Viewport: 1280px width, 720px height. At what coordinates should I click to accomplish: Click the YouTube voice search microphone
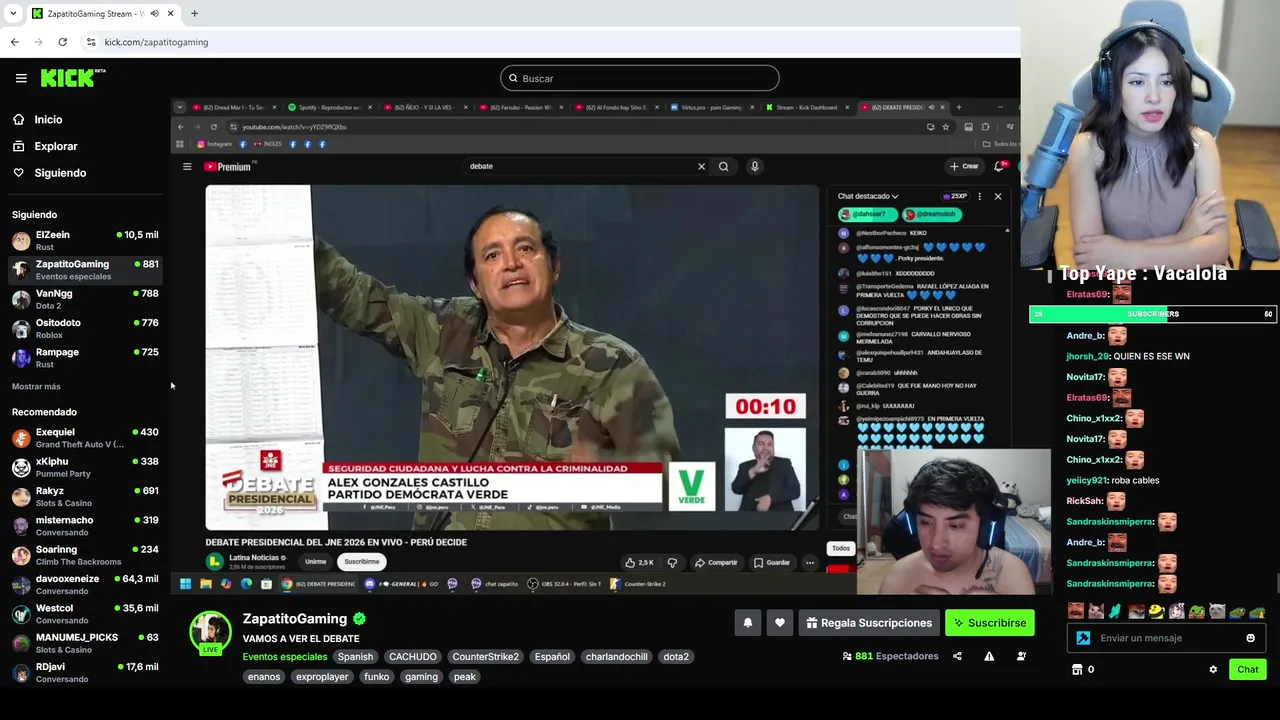point(755,166)
